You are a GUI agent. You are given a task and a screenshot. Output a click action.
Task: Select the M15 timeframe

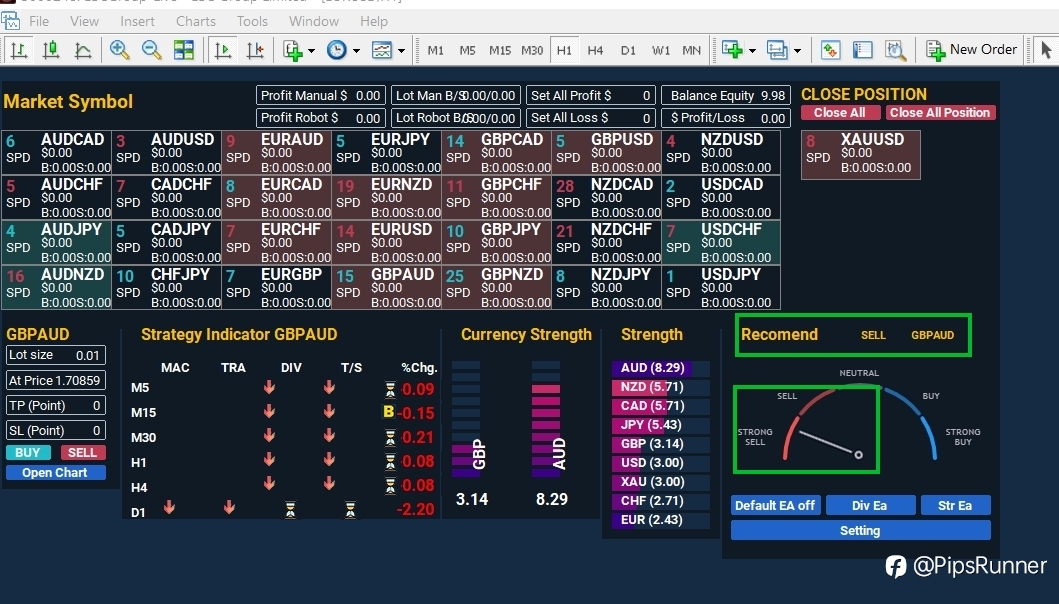[500, 51]
